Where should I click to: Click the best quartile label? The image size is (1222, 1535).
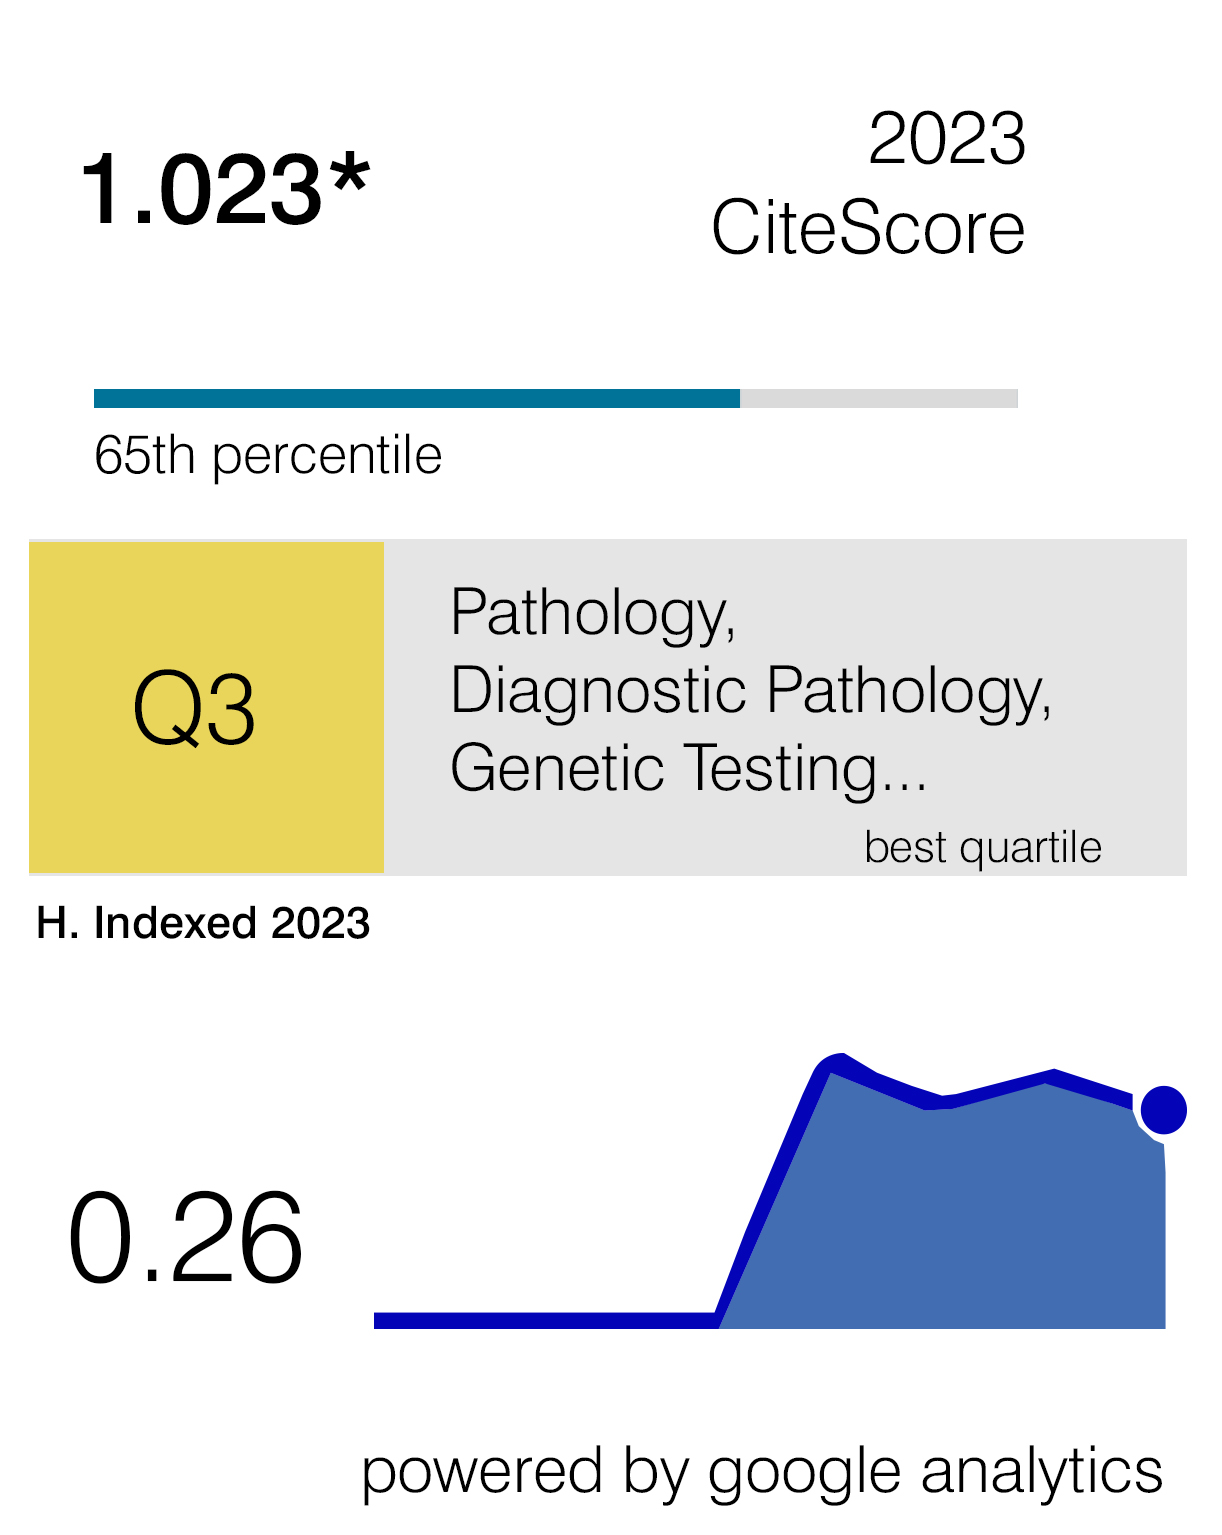point(983,847)
